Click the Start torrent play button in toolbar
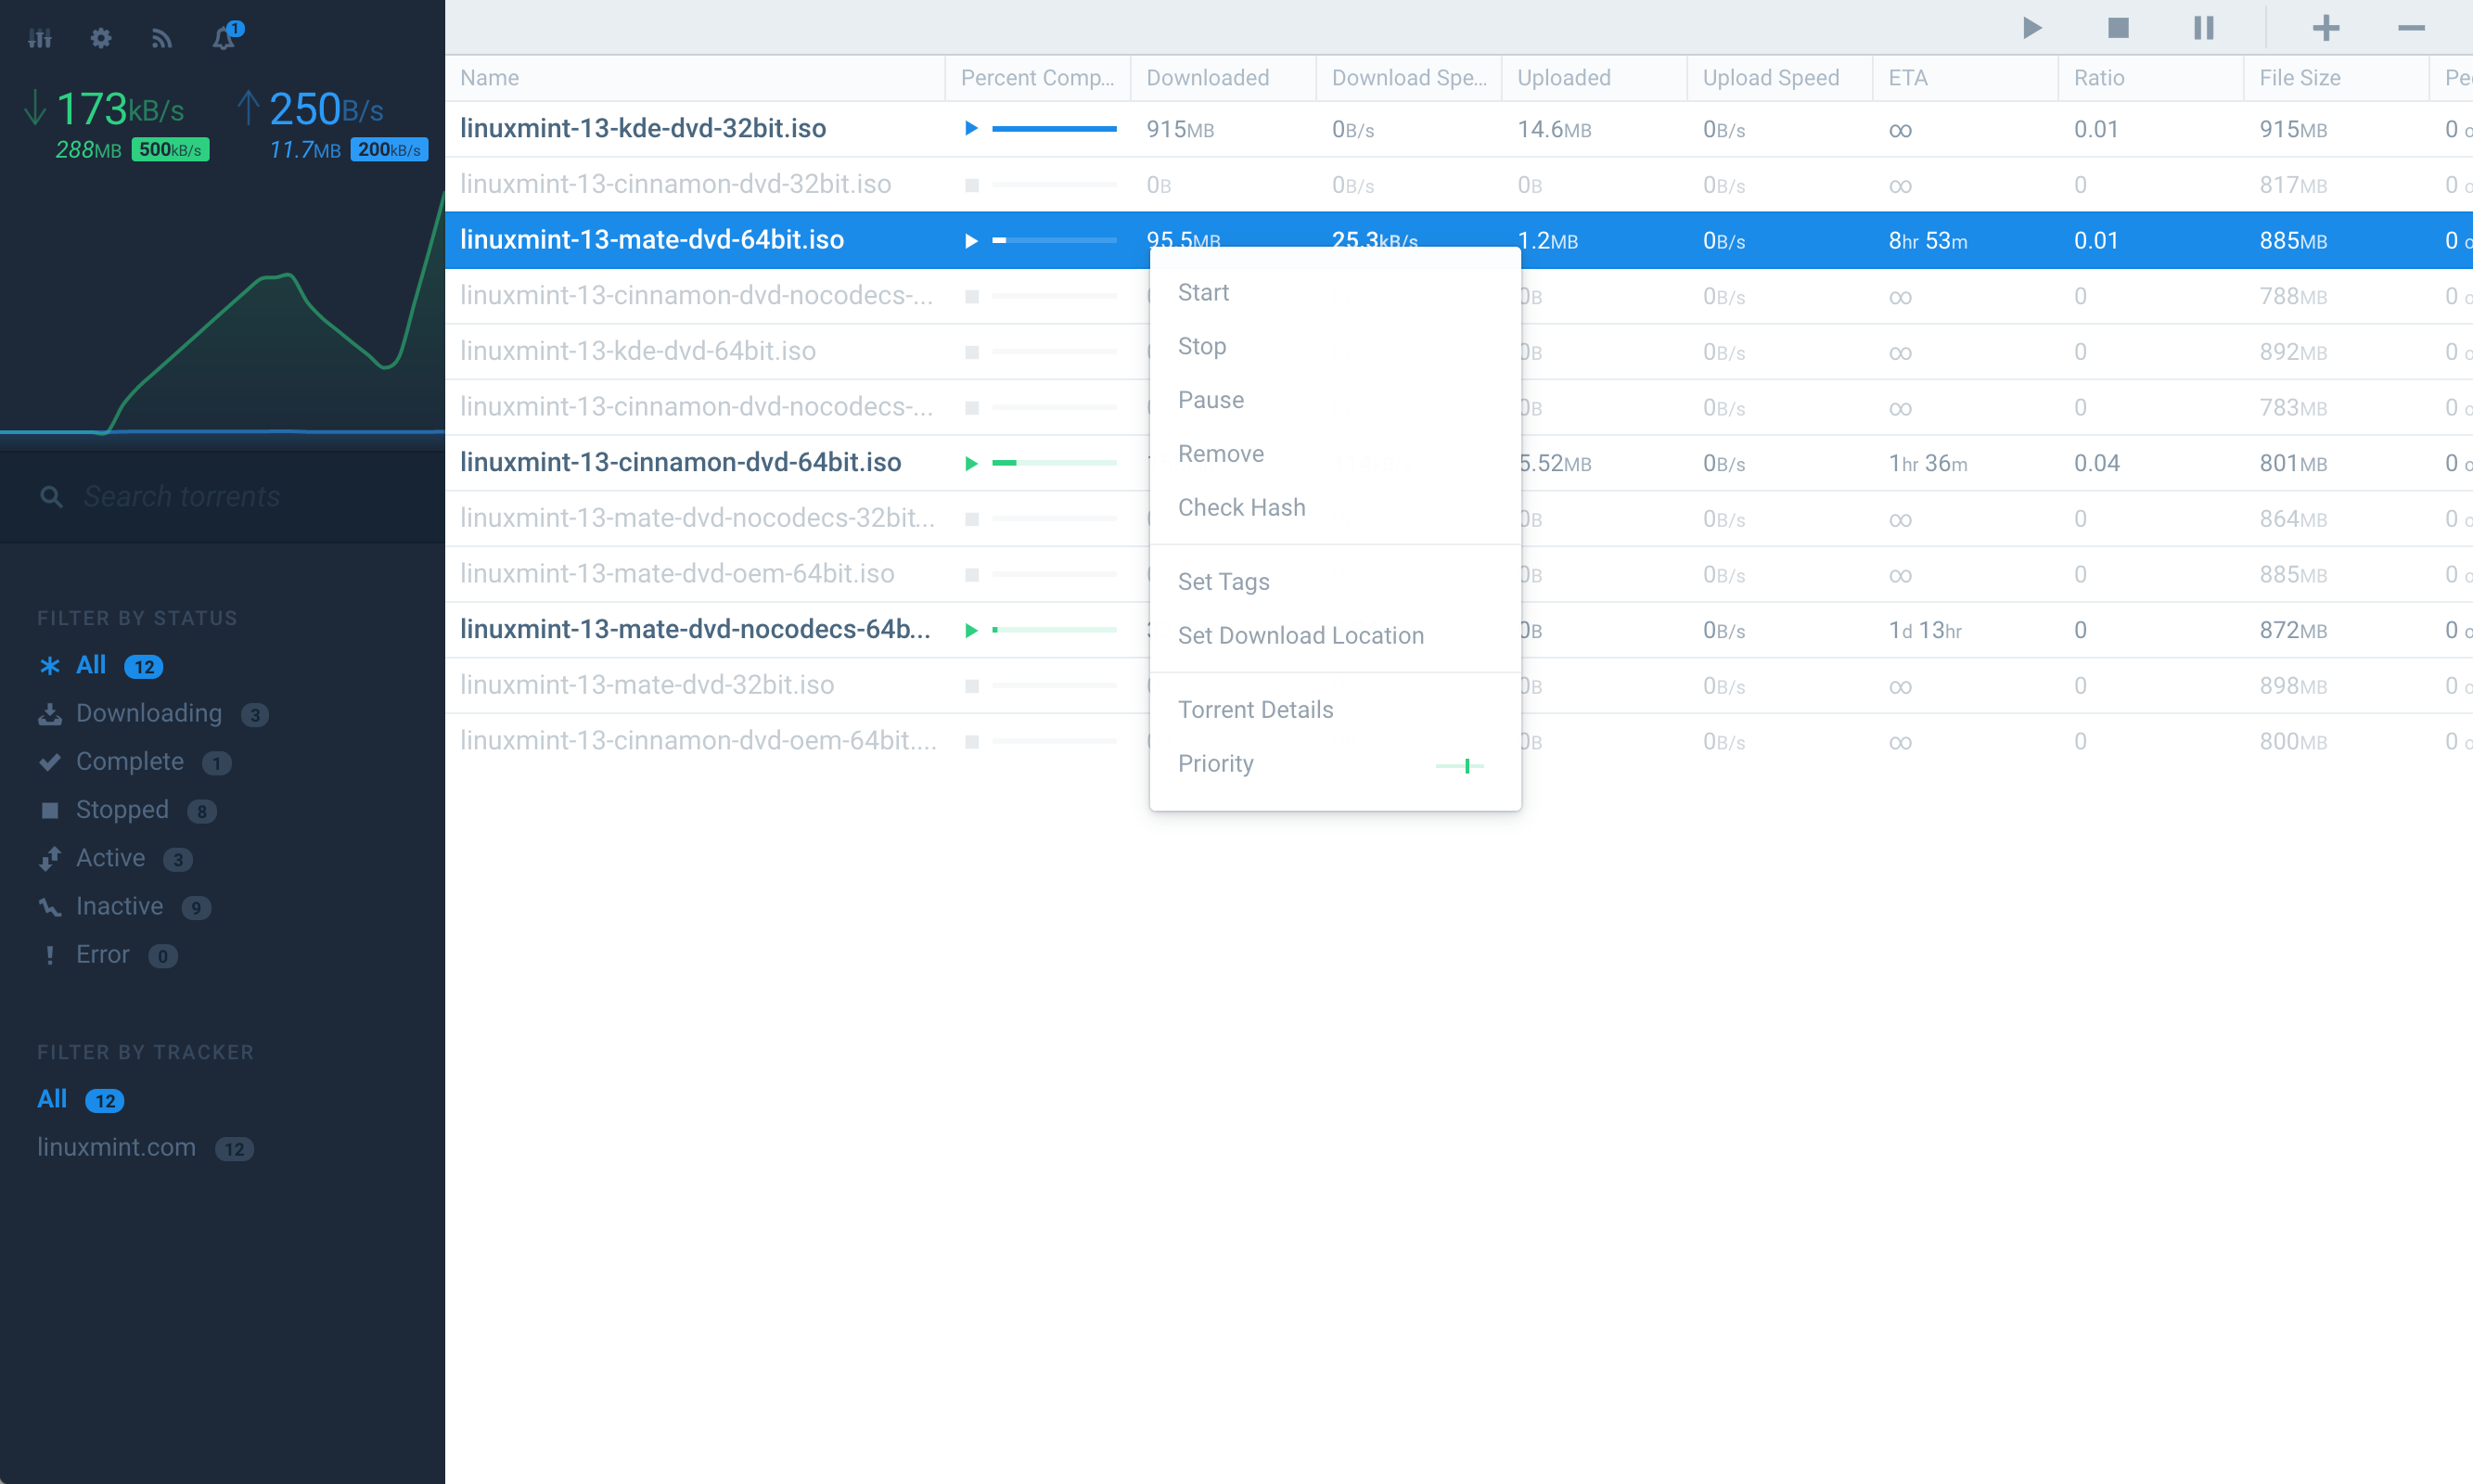This screenshot has height=1484, width=2473. pos(2032,28)
